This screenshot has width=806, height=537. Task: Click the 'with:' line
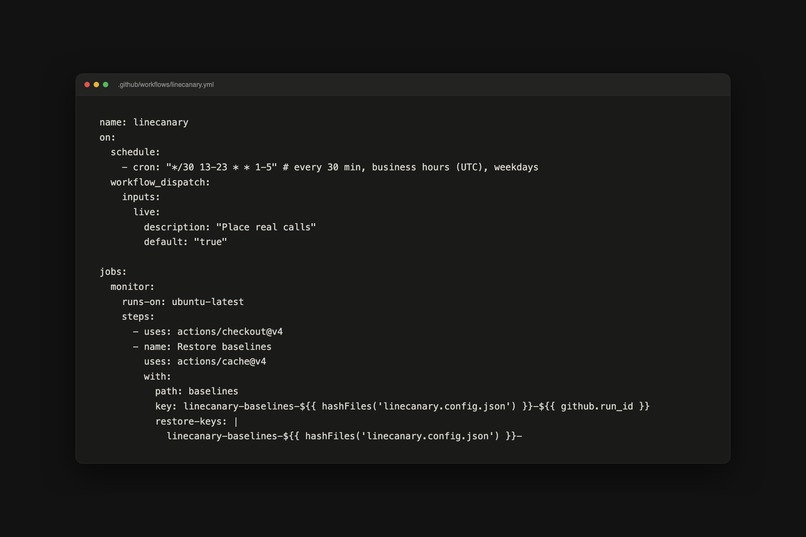pos(157,376)
